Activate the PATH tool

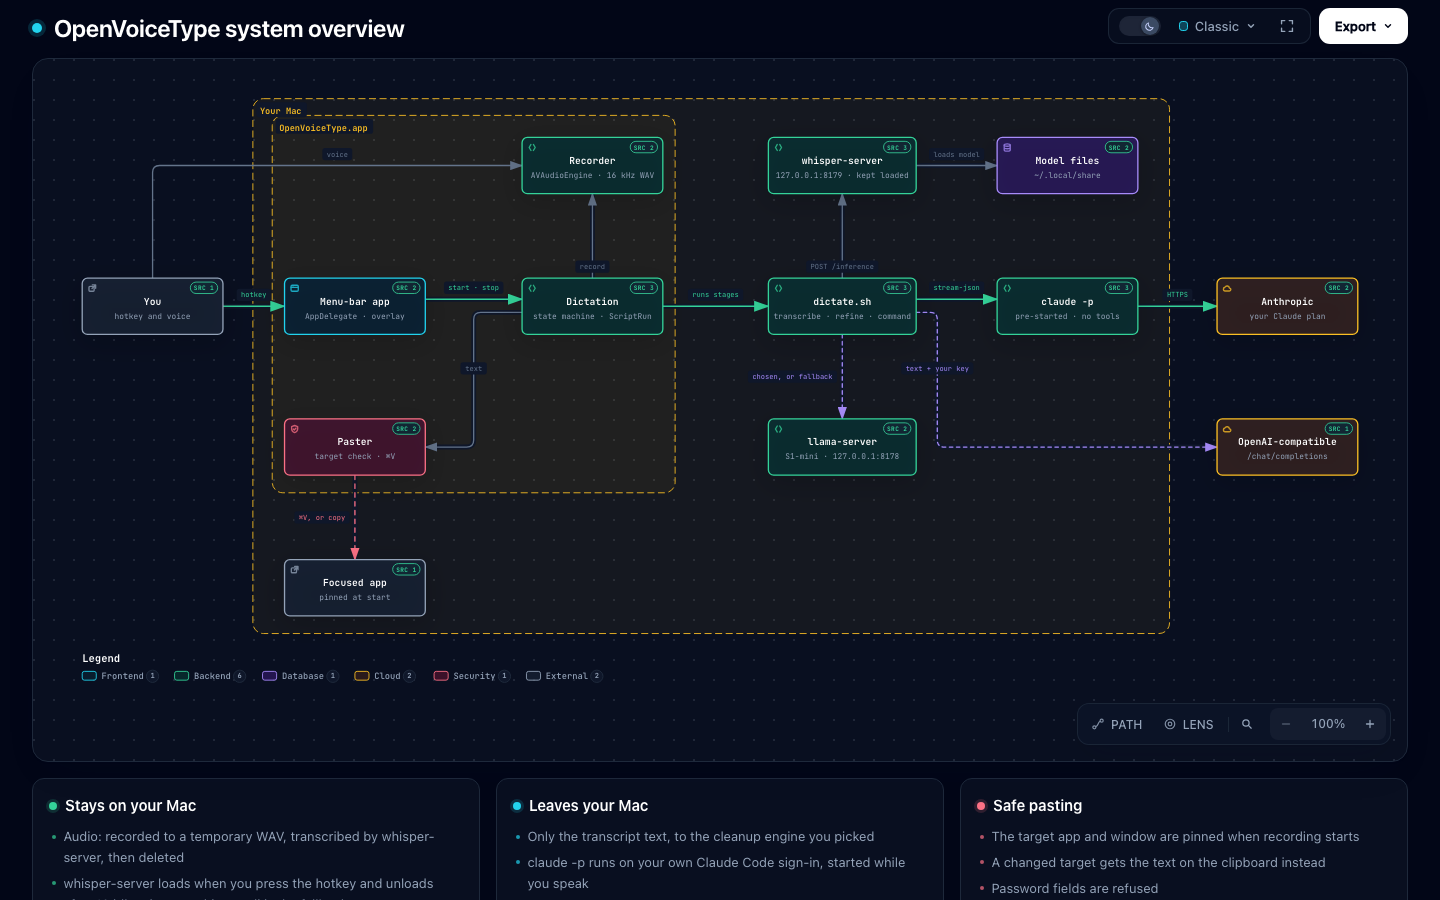[1117, 724]
